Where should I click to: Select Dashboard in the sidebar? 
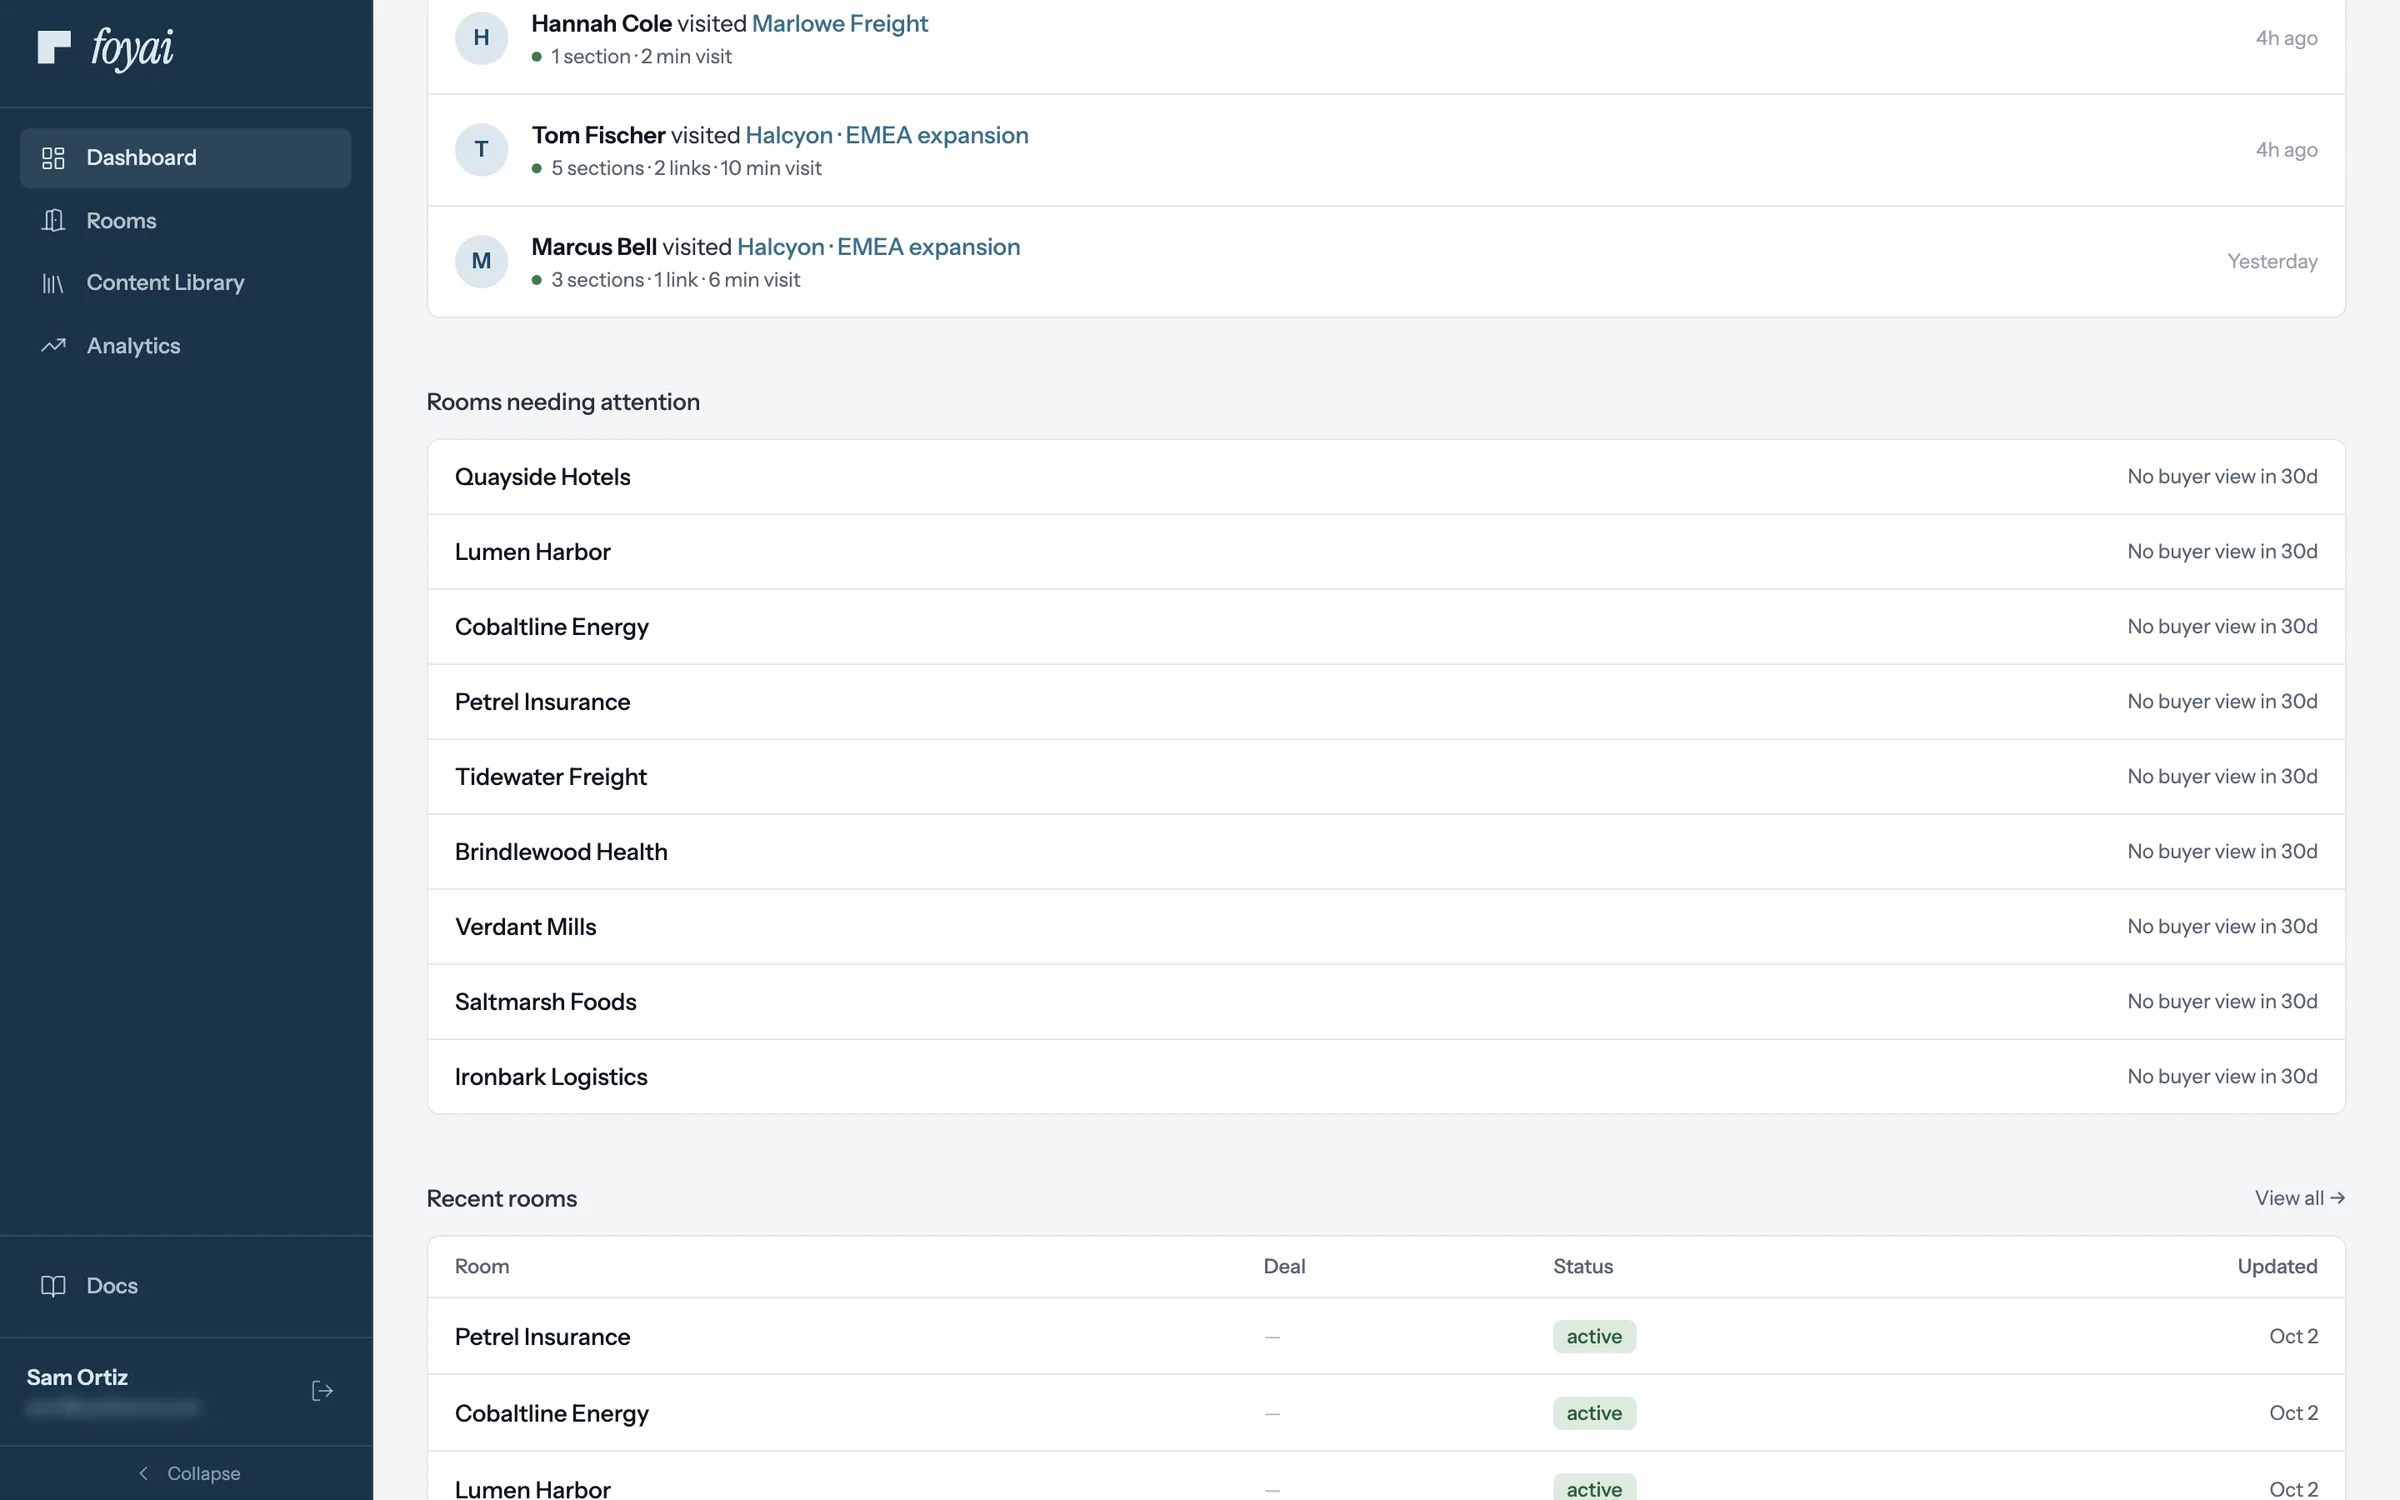coord(186,158)
